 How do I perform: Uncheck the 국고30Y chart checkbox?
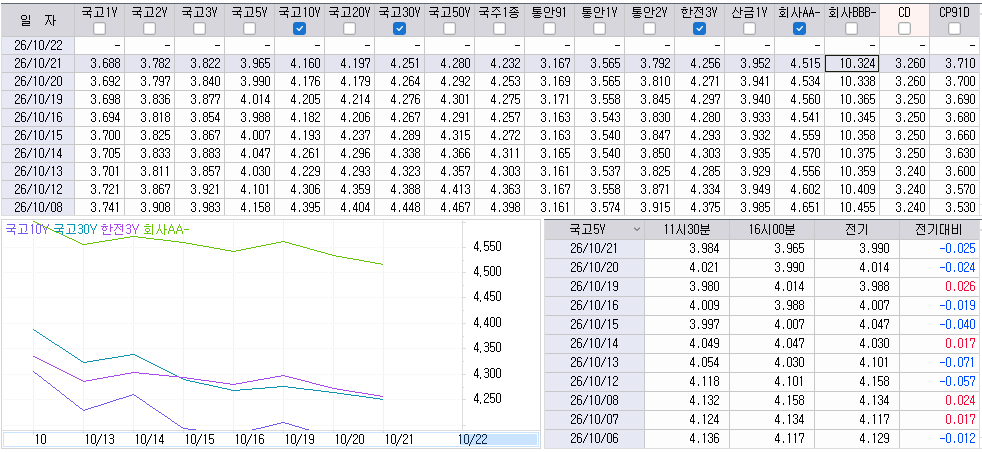(399, 28)
